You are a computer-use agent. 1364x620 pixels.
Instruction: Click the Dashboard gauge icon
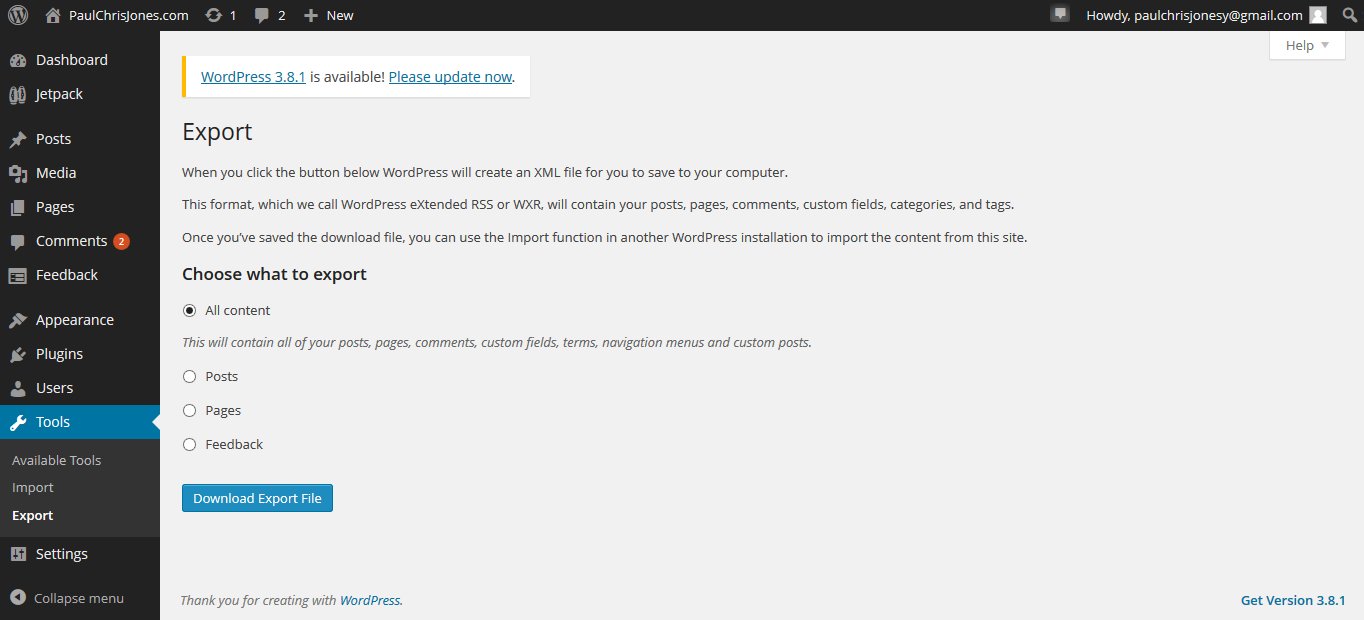[x=18, y=60]
